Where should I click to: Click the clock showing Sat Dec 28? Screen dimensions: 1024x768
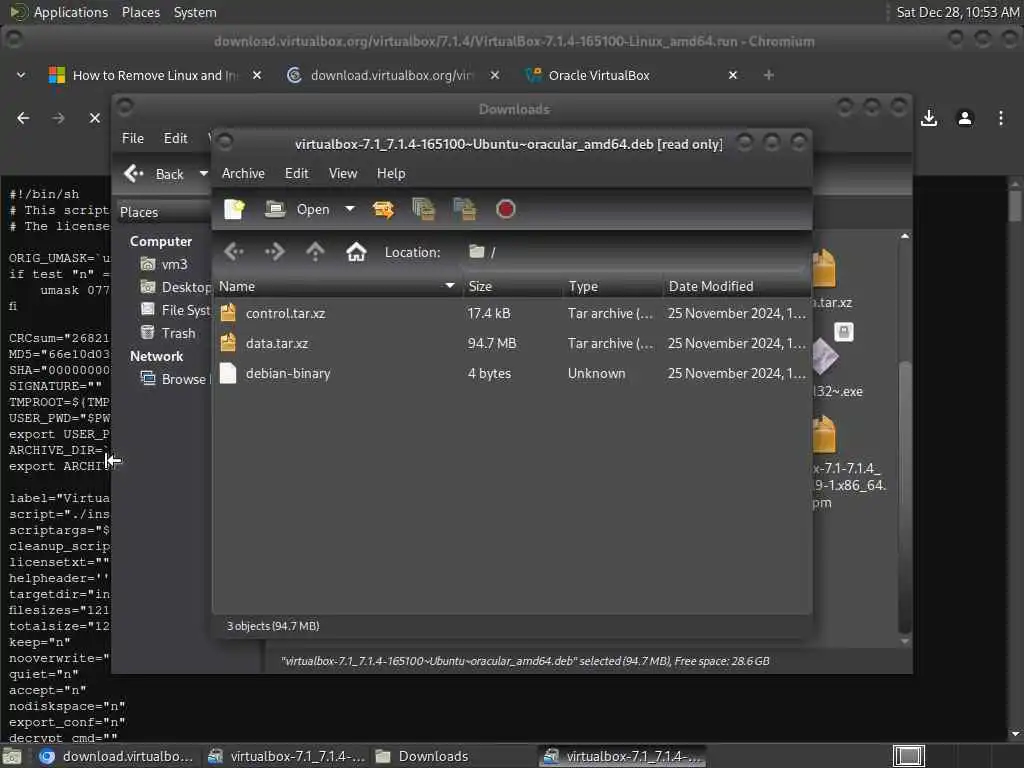(957, 12)
